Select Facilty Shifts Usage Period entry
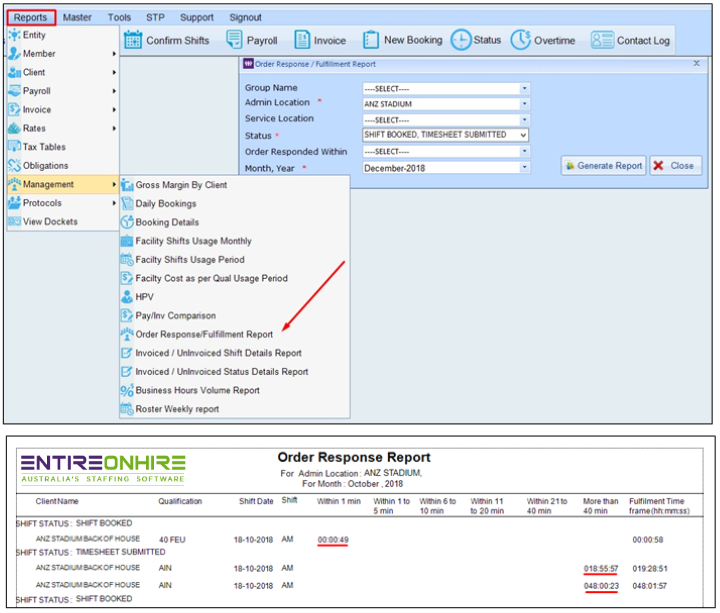 click(x=190, y=260)
